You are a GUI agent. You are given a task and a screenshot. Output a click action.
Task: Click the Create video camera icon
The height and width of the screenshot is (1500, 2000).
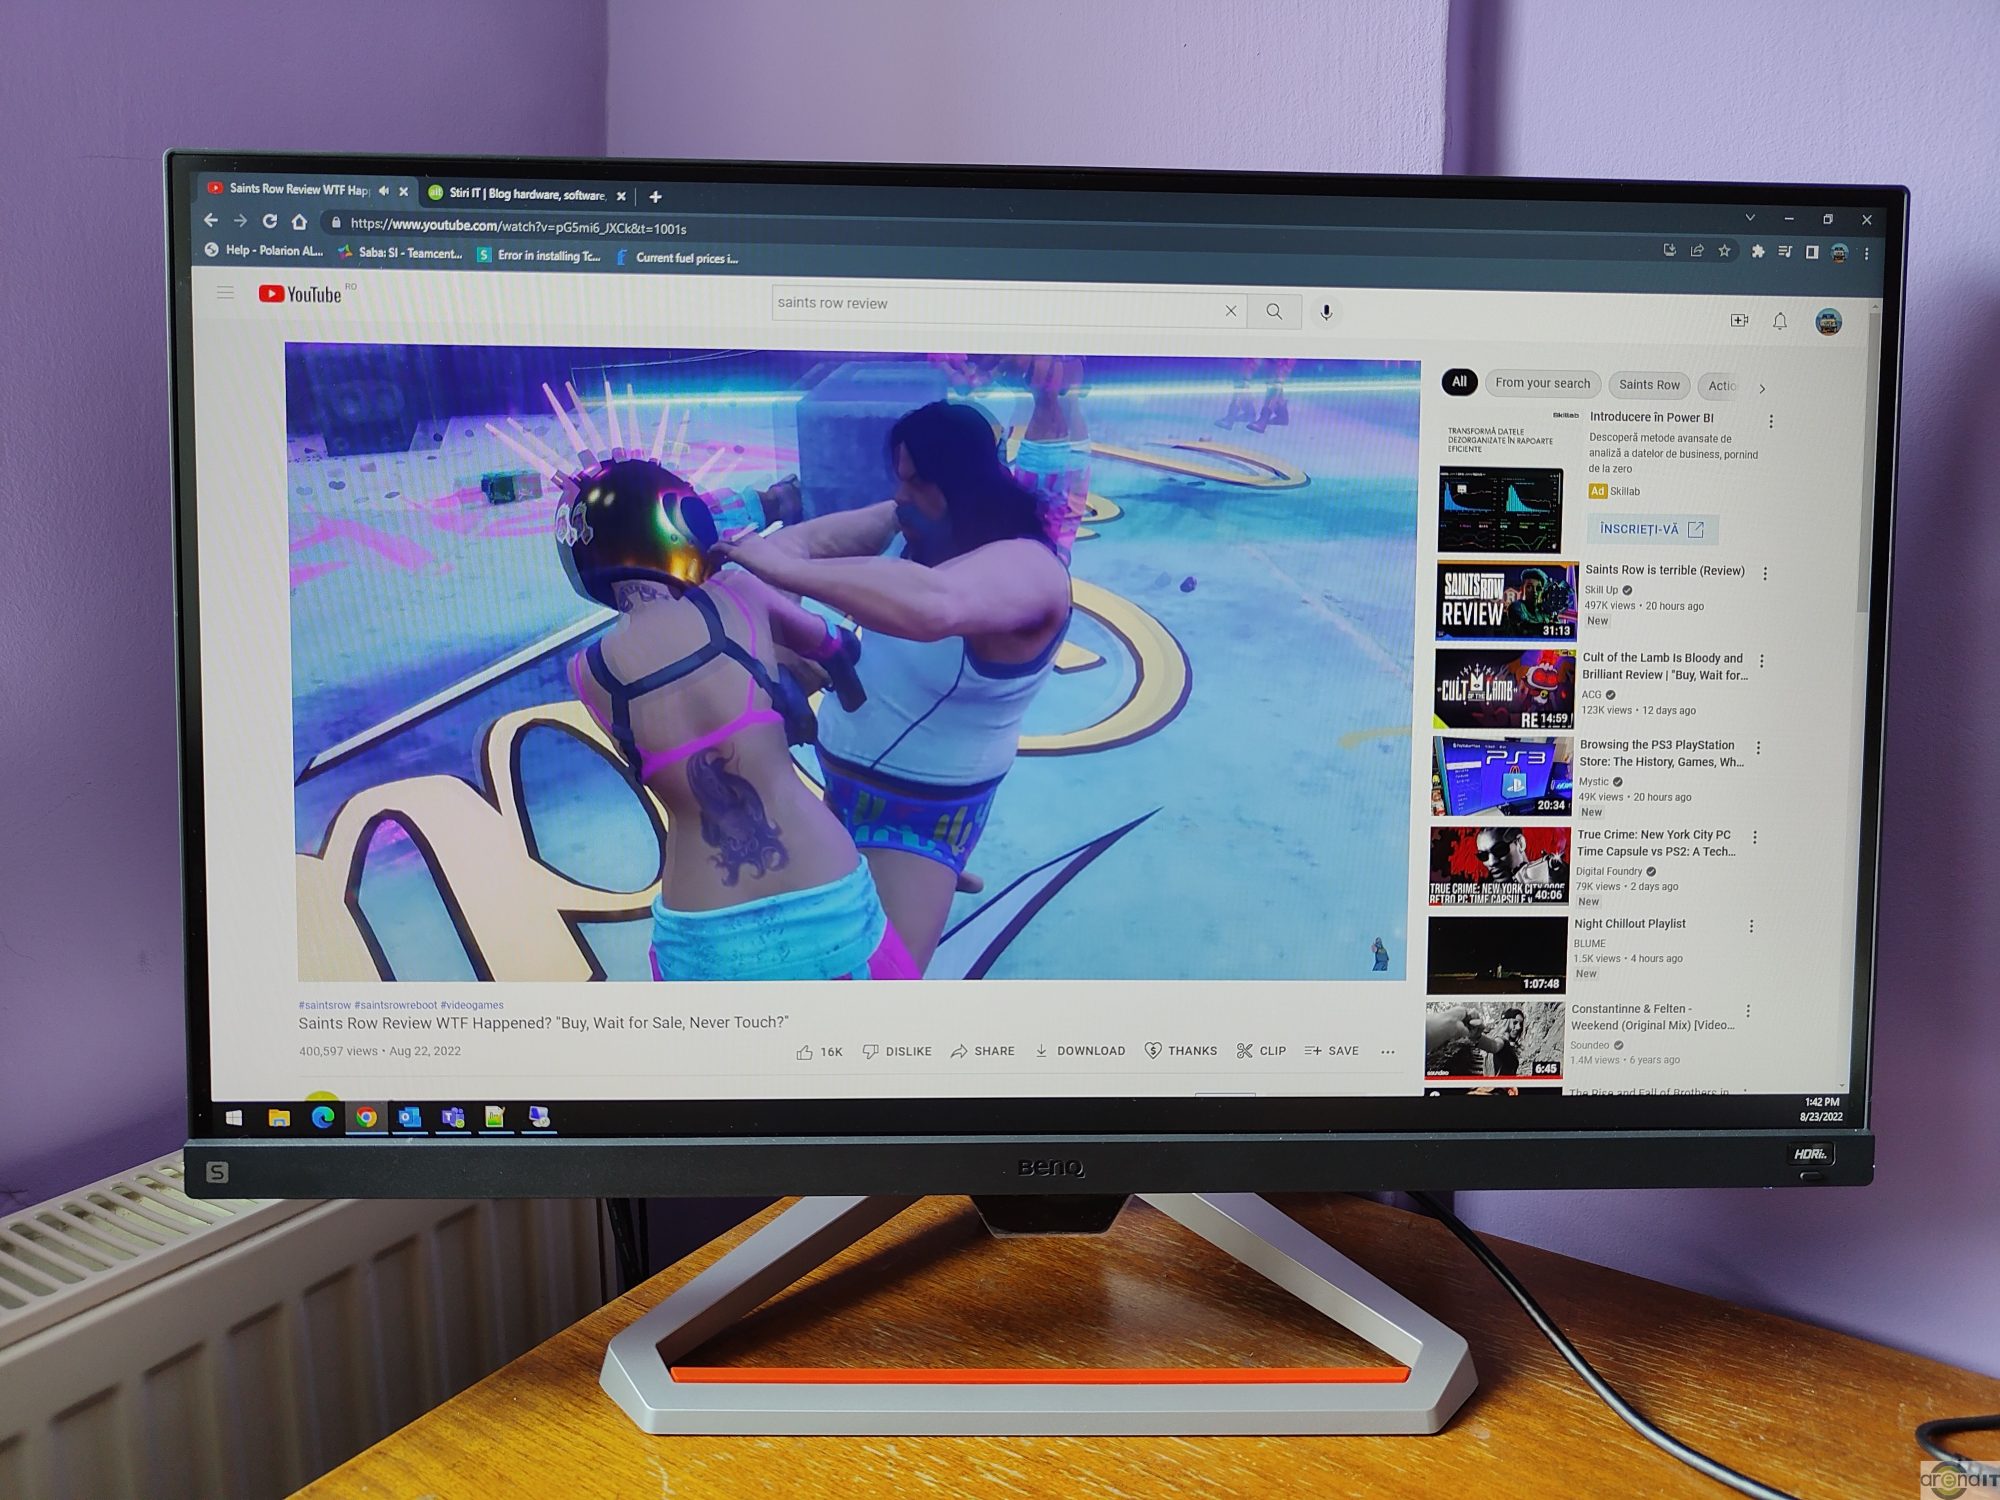pyautogui.click(x=1739, y=320)
